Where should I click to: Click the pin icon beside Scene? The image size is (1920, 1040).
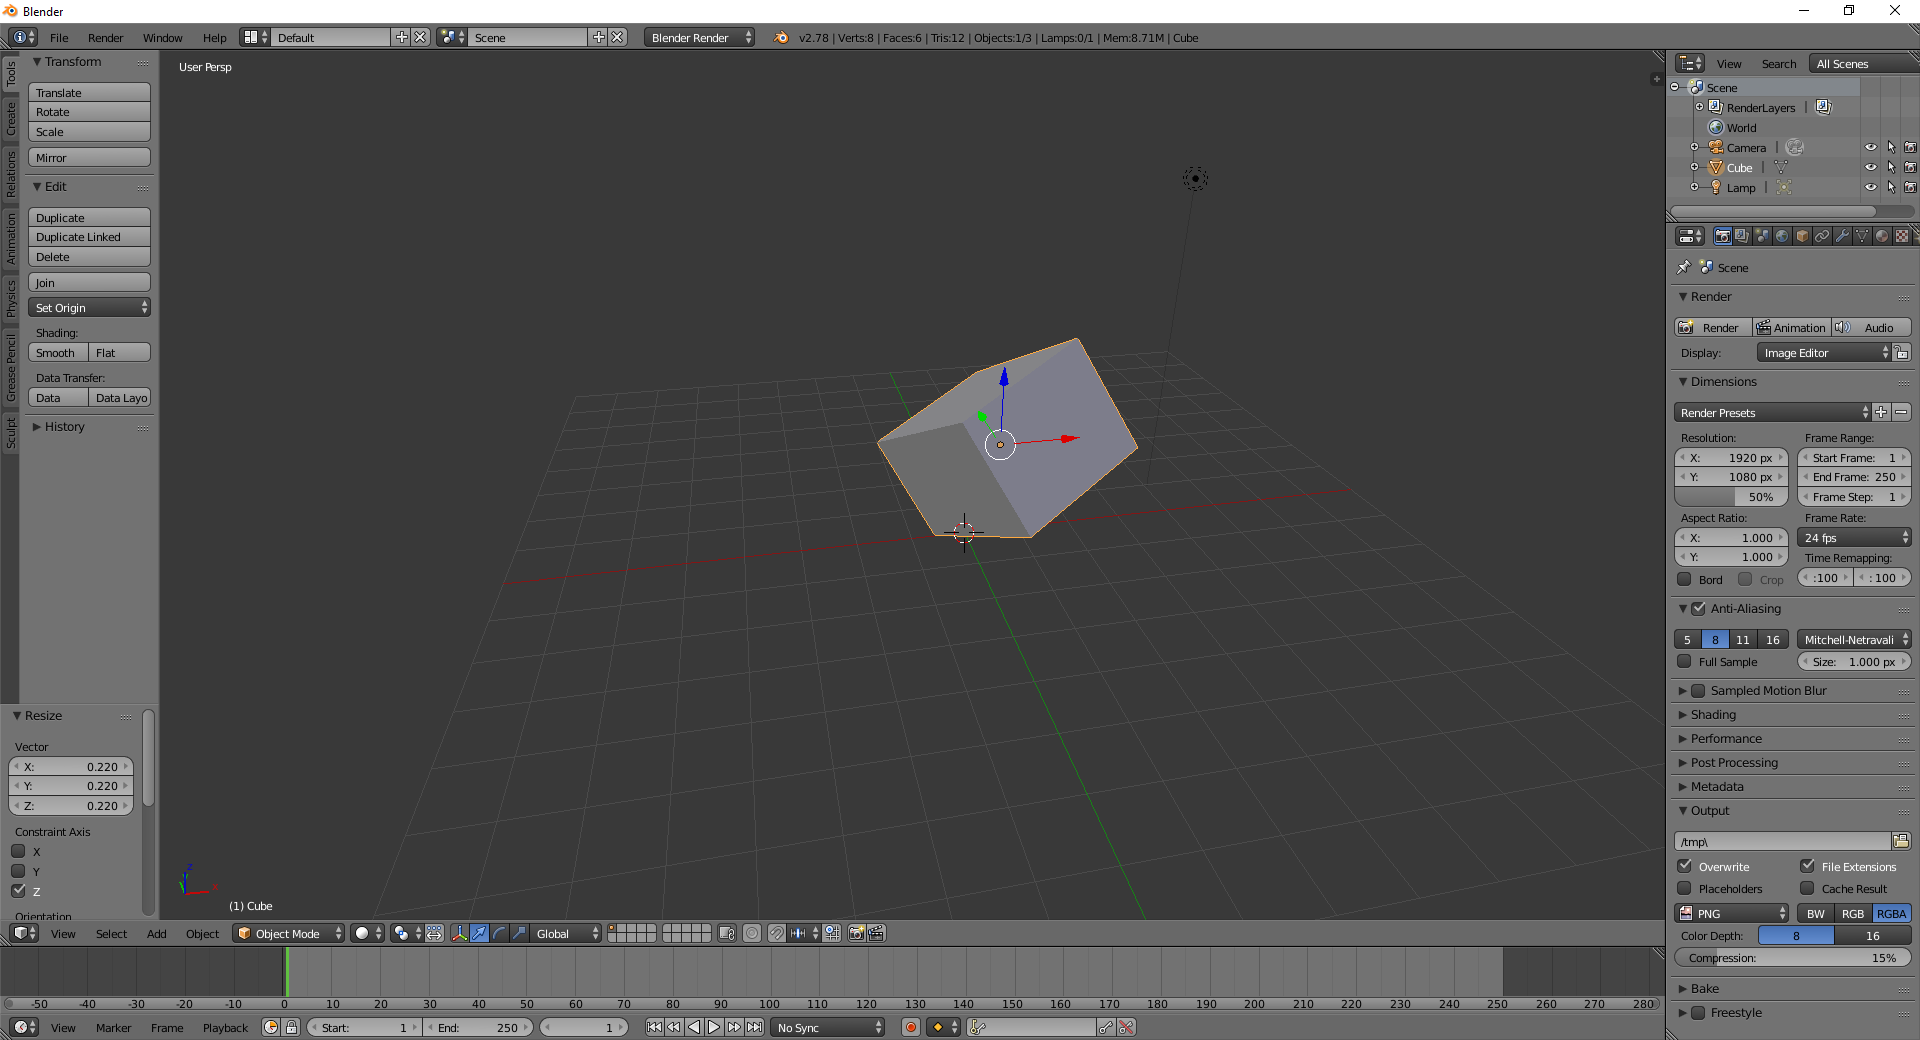click(1684, 267)
